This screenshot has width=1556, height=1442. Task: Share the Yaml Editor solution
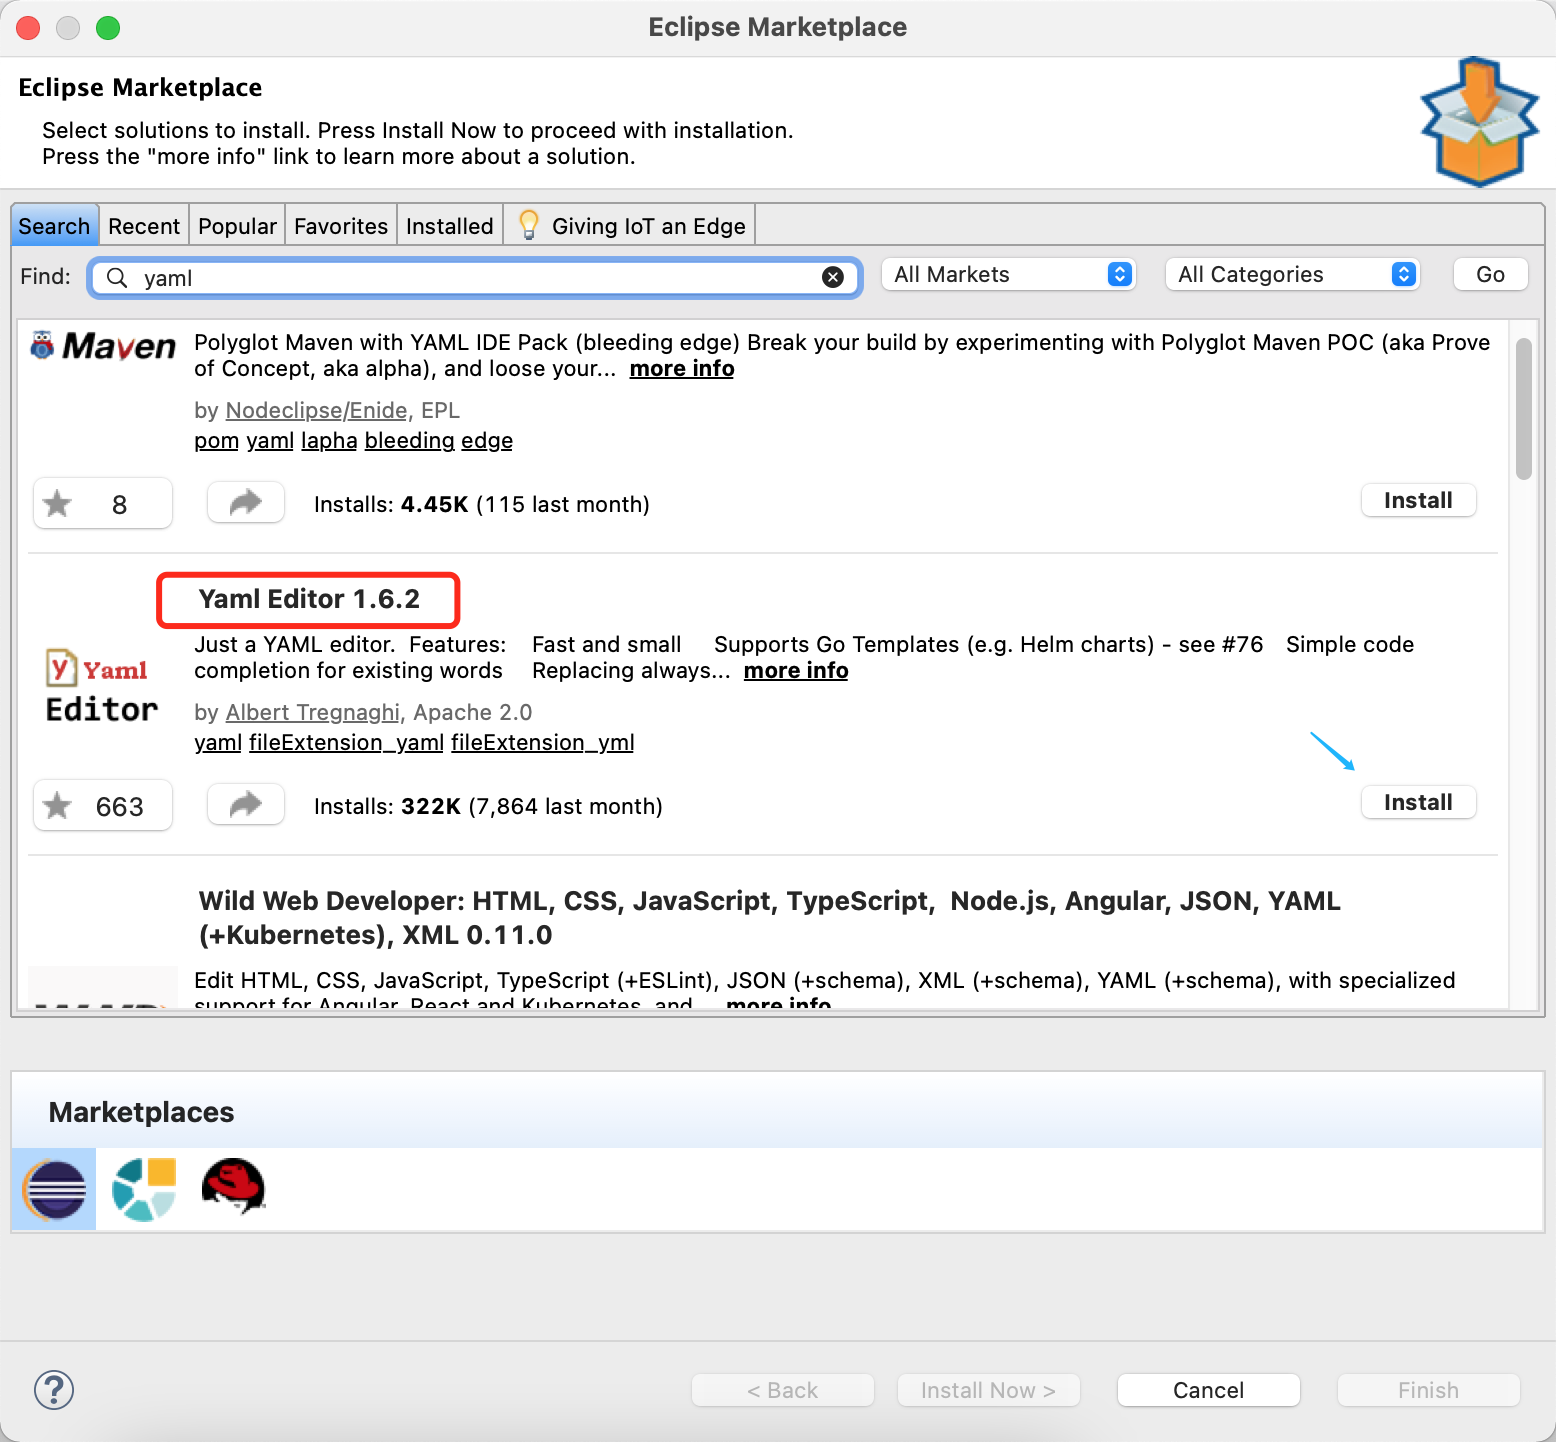(246, 804)
